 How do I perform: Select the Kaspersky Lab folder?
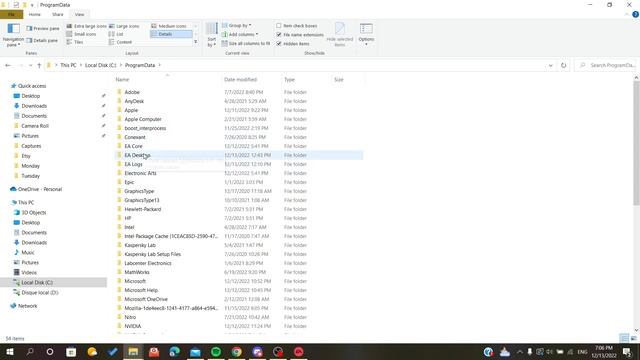pos(140,245)
